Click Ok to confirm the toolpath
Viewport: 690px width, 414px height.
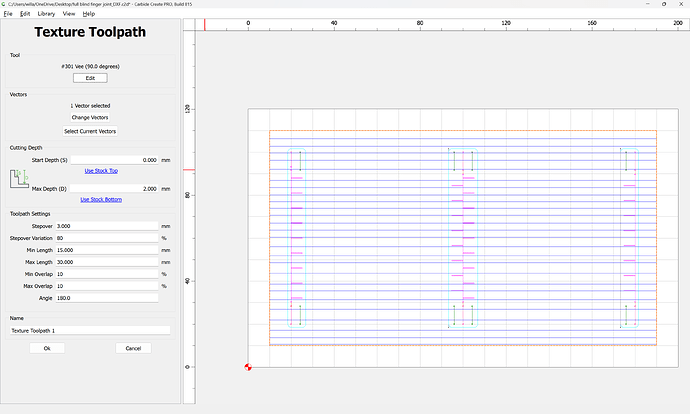[x=47, y=348]
